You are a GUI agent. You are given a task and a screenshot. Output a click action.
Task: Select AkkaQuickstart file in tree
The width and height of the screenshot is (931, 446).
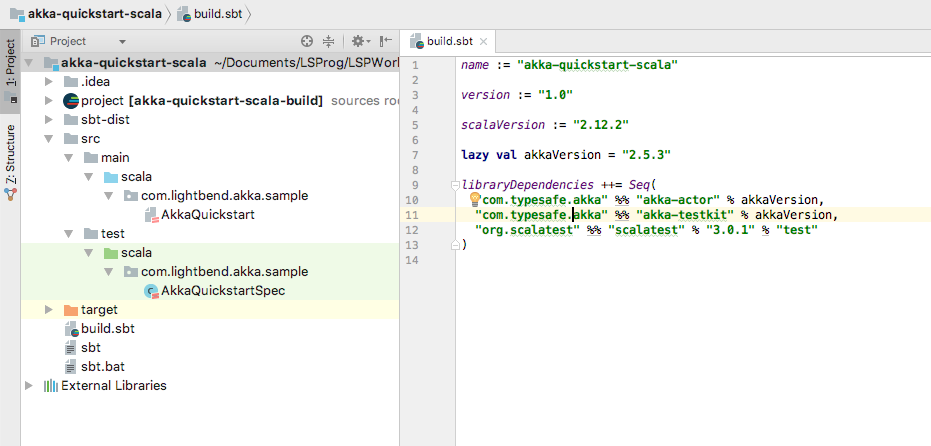point(208,215)
